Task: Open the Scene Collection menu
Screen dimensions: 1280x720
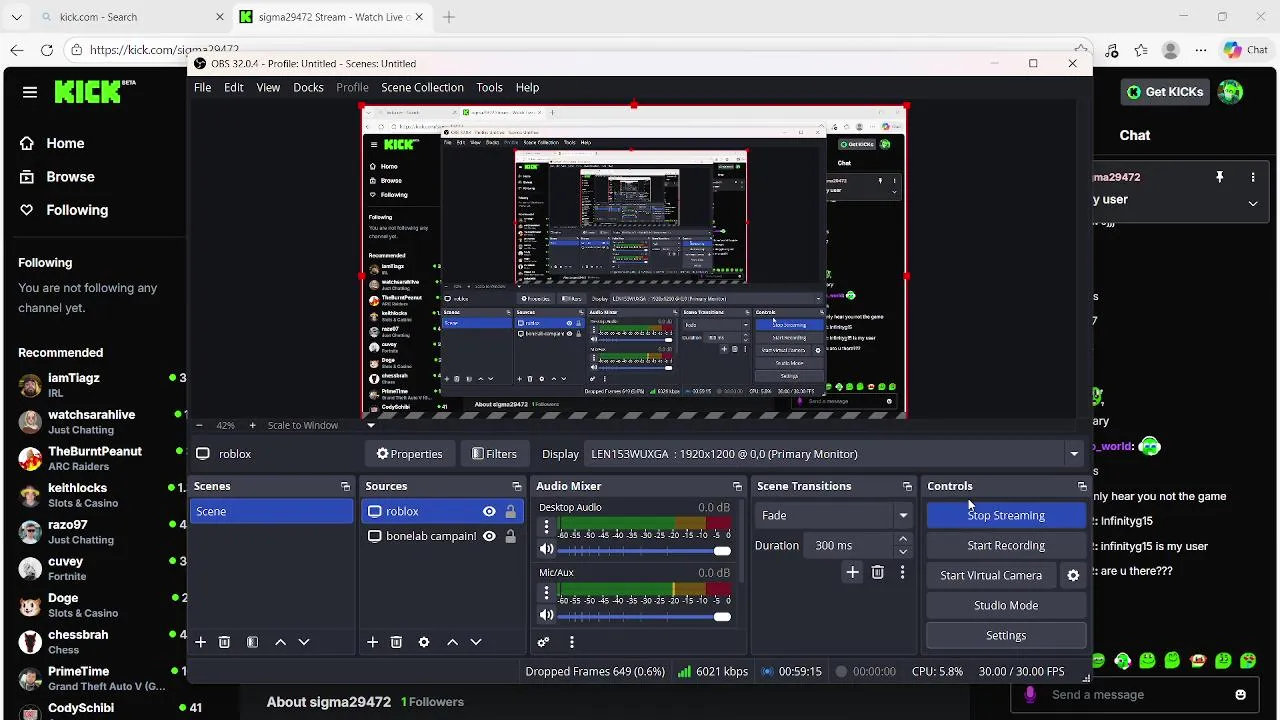Action: 422,87
